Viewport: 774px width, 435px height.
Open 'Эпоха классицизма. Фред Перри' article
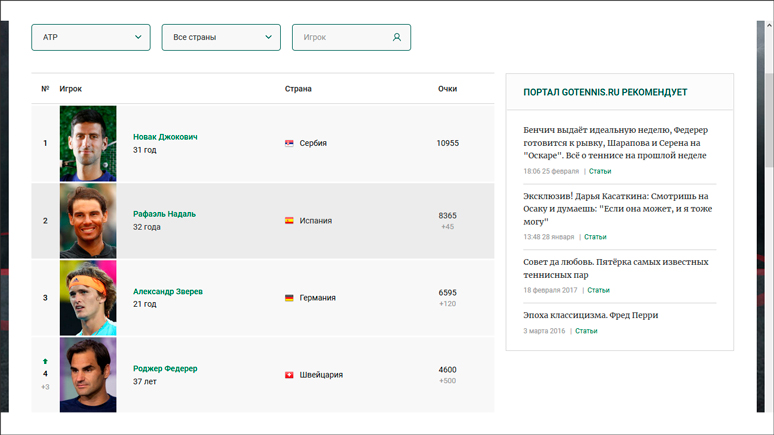pyautogui.click(x=590, y=315)
